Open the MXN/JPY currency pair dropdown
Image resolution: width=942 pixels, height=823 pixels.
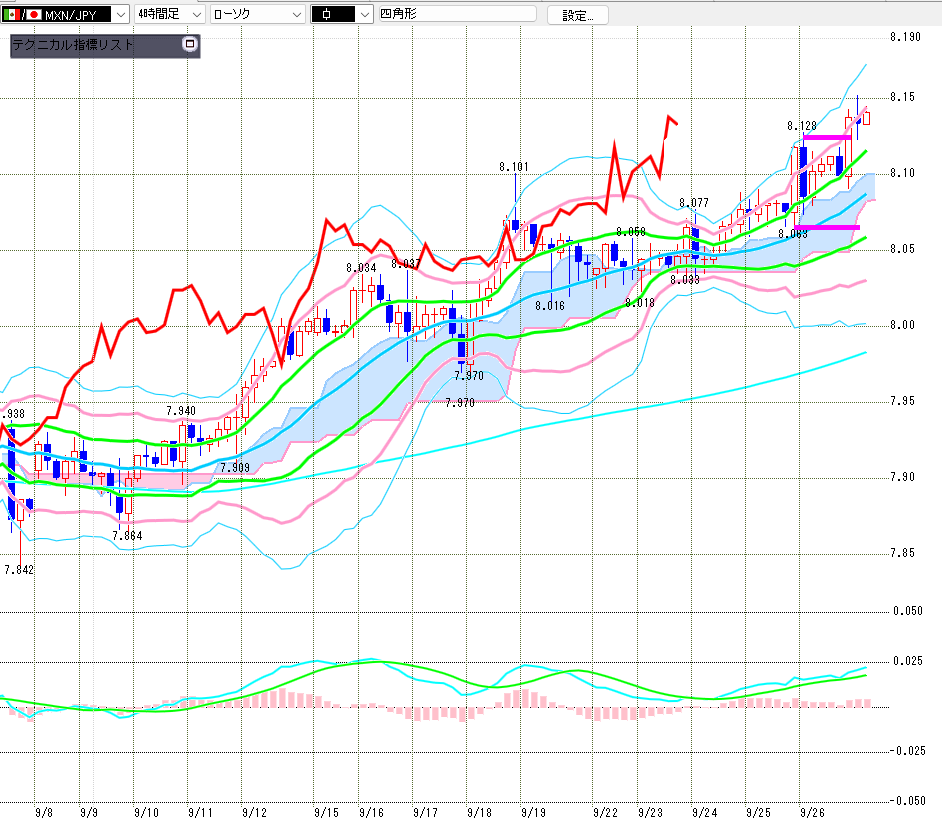coord(120,15)
